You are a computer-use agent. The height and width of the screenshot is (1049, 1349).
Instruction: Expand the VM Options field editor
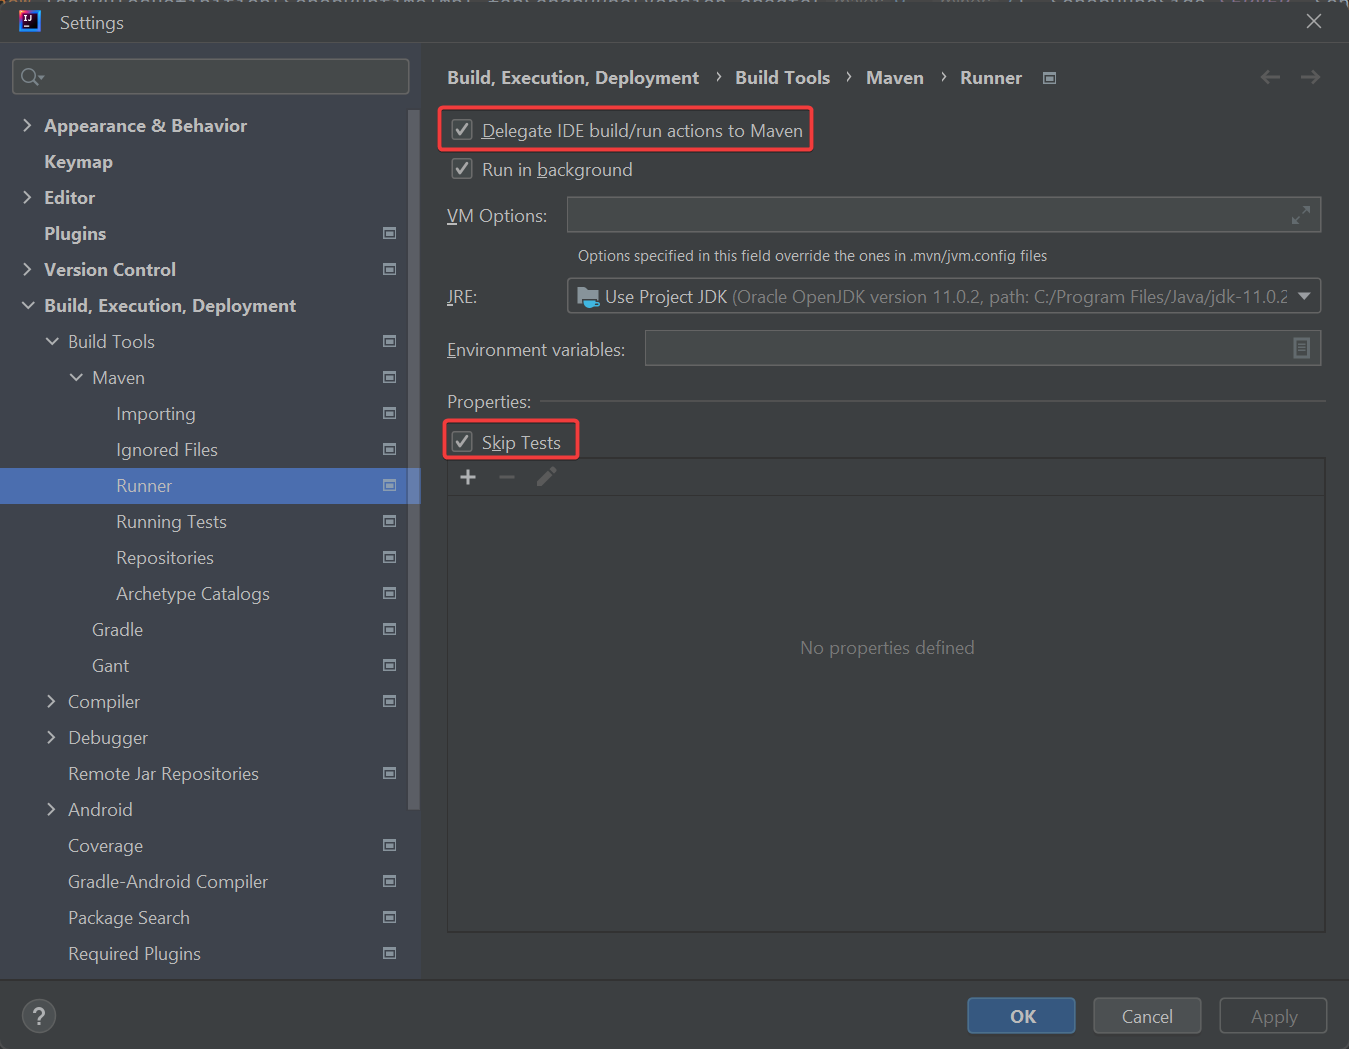(1300, 215)
